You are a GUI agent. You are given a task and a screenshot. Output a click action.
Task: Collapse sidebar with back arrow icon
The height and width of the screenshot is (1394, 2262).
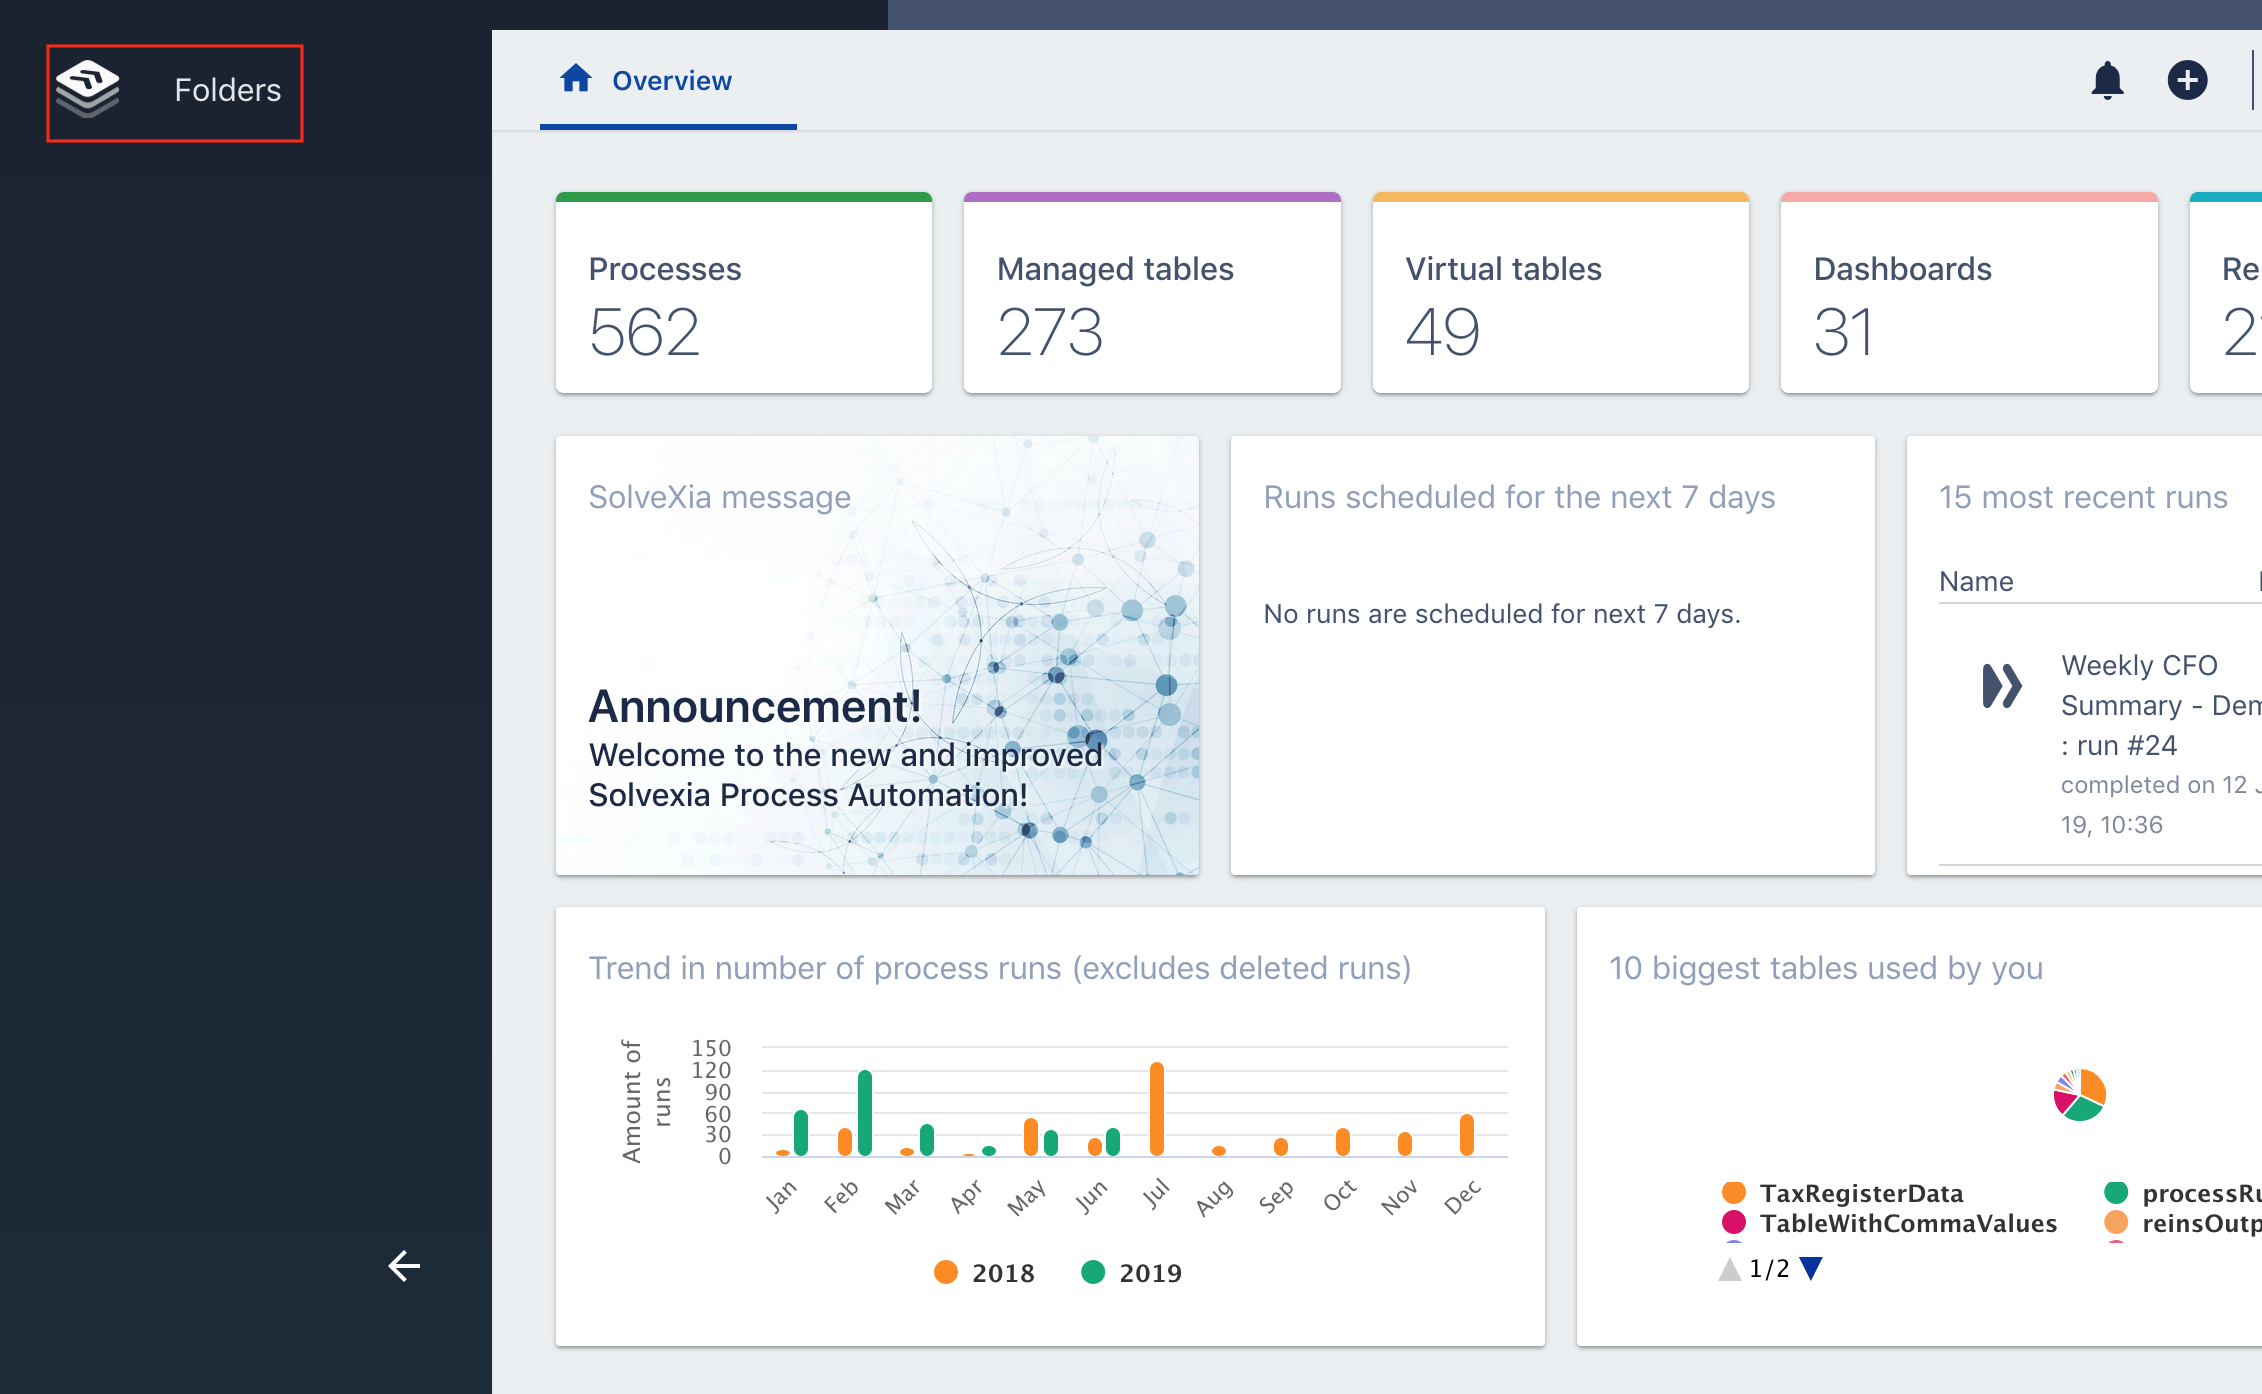click(404, 1266)
